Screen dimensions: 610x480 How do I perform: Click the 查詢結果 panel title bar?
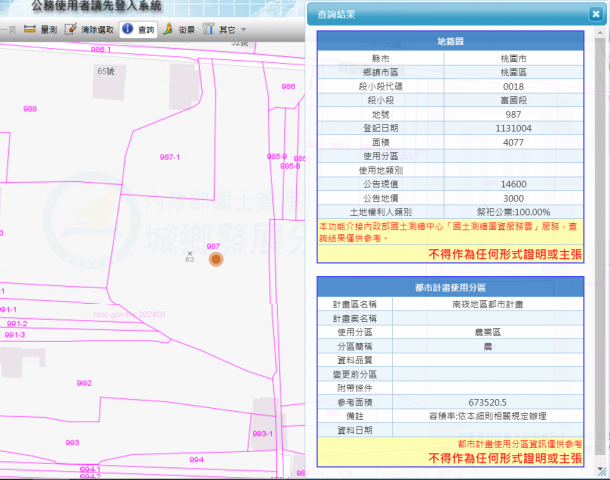coord(440,15)
